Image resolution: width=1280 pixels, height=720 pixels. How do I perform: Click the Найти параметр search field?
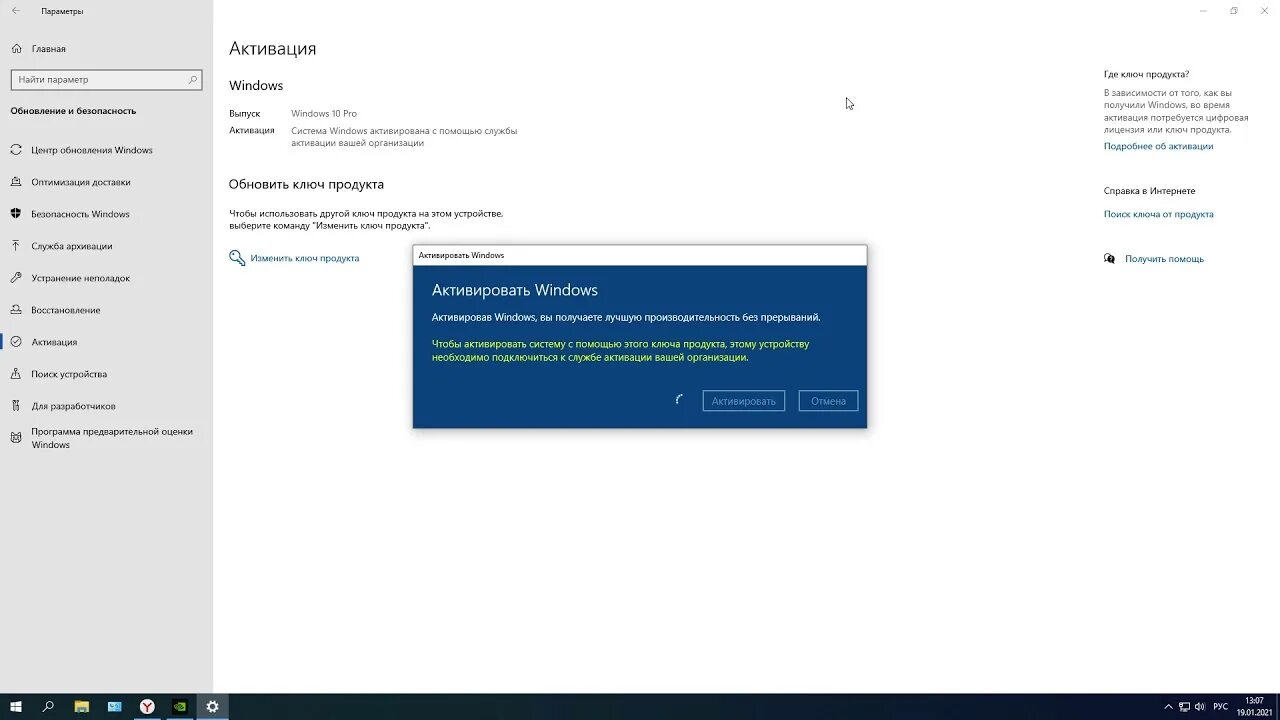(x=106, y=79)
